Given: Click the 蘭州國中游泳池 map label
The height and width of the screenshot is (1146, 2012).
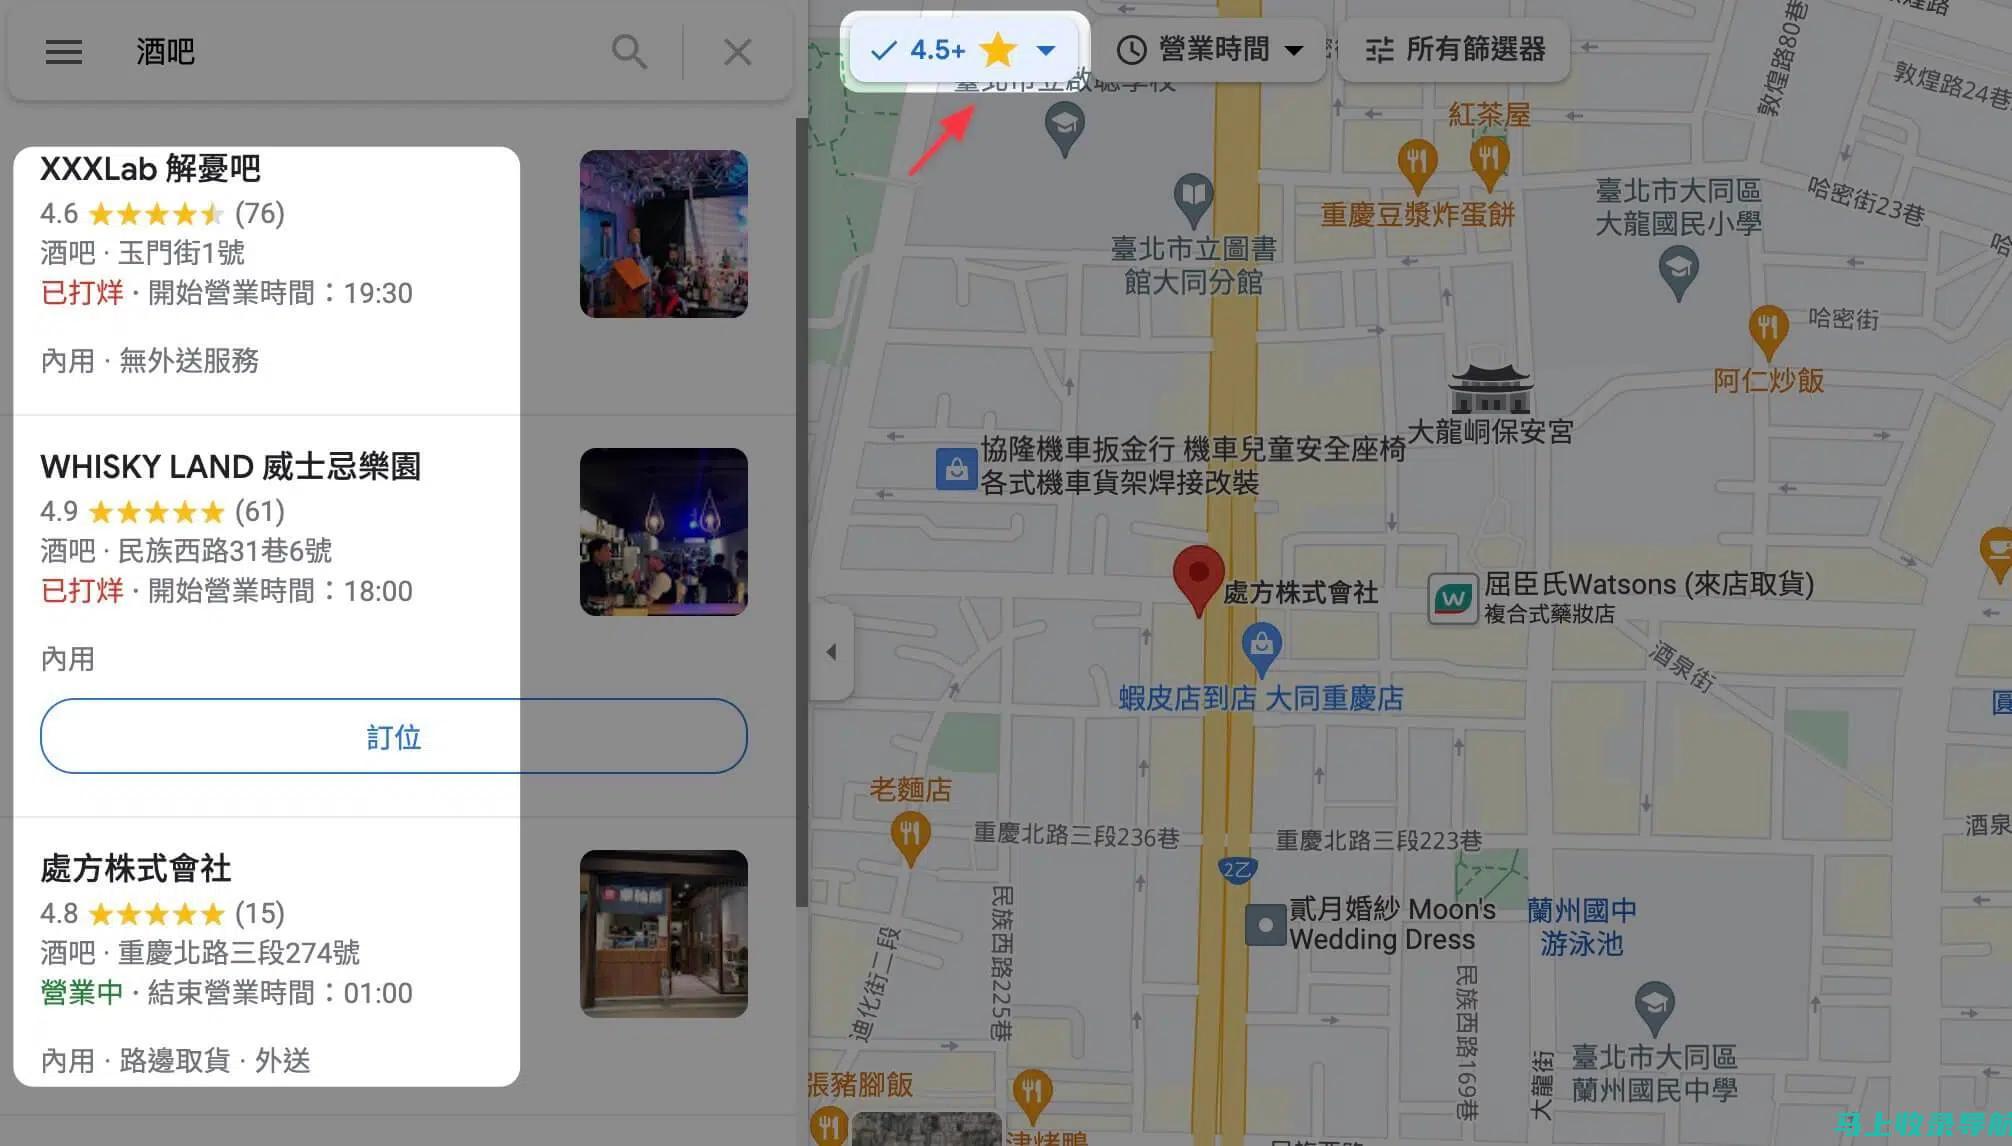Looking at the screenshot, I should click(1581, 926).
